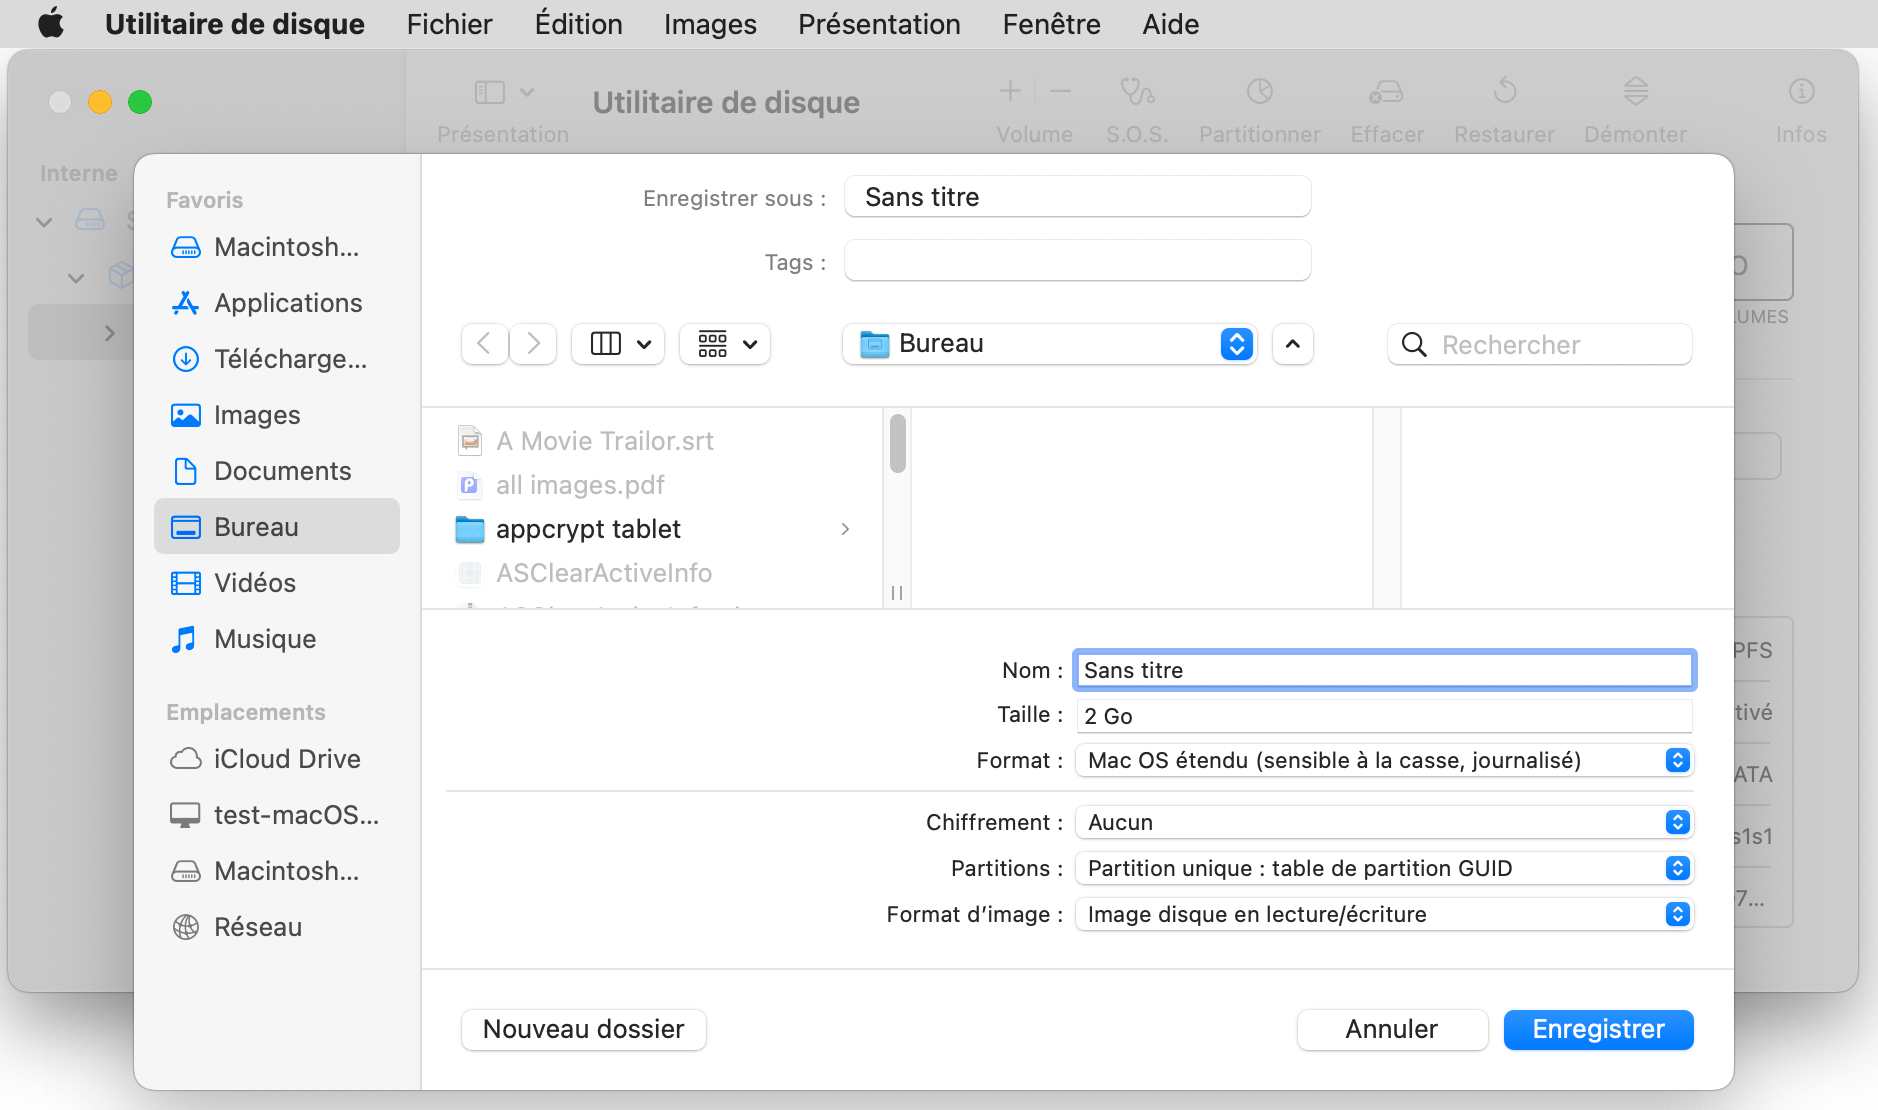This screenshot has width=1878, height=1110.
Task: Open the Bureau location popup
Action: pyautogui.click(x=1050, y=344)
